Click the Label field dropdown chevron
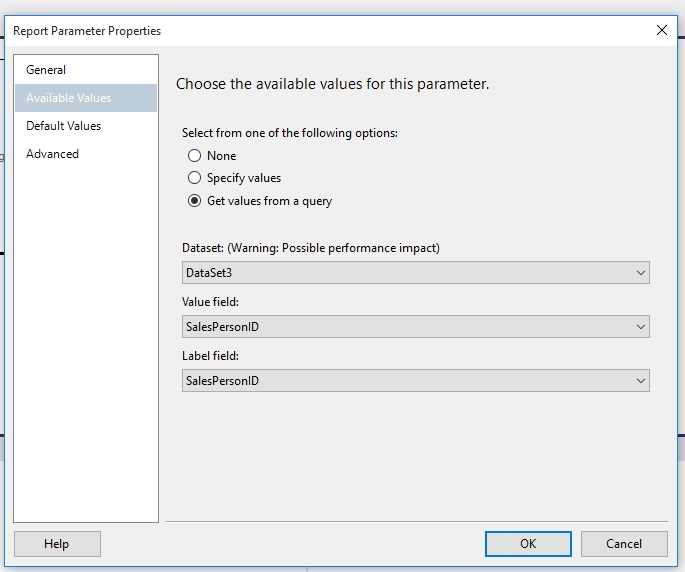The image size is (685, 572). [640, 381]
